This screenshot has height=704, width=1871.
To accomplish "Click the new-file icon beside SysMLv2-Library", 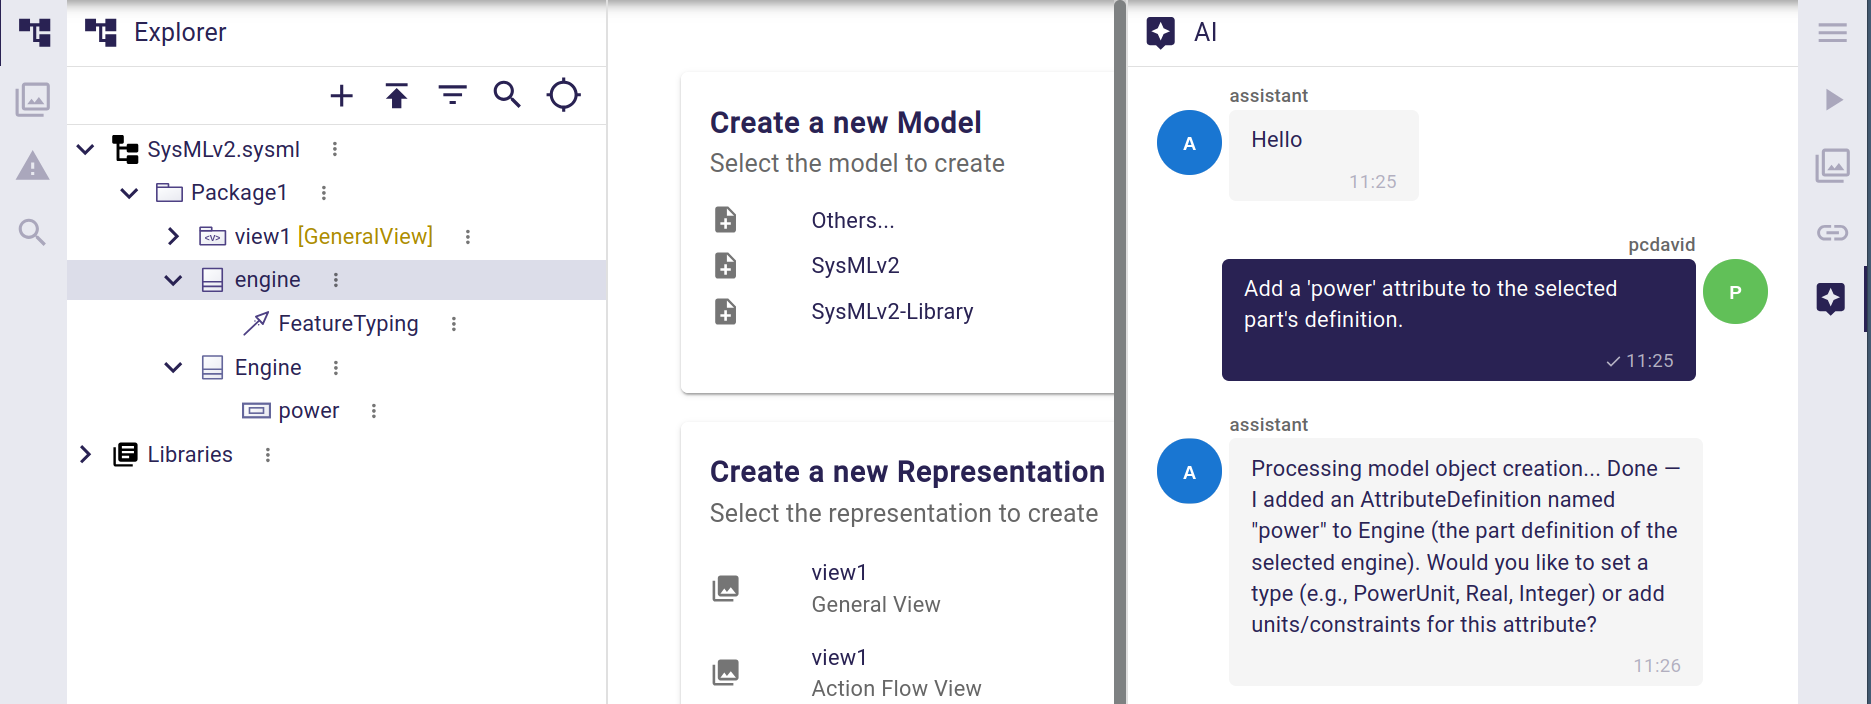I will pyautogui.click(x=726, y=311).
